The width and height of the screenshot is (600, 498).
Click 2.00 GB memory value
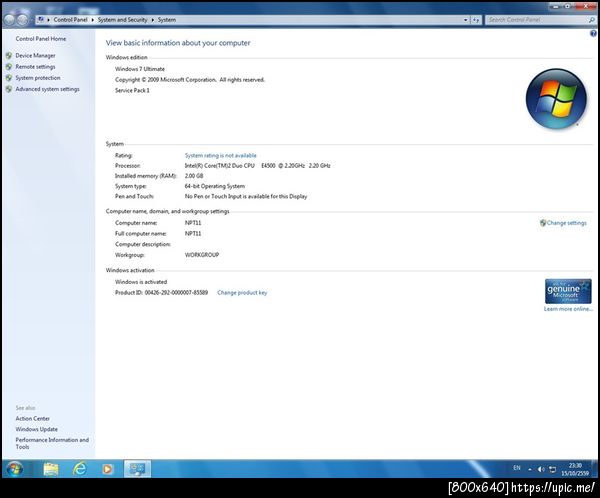[194, 176]
